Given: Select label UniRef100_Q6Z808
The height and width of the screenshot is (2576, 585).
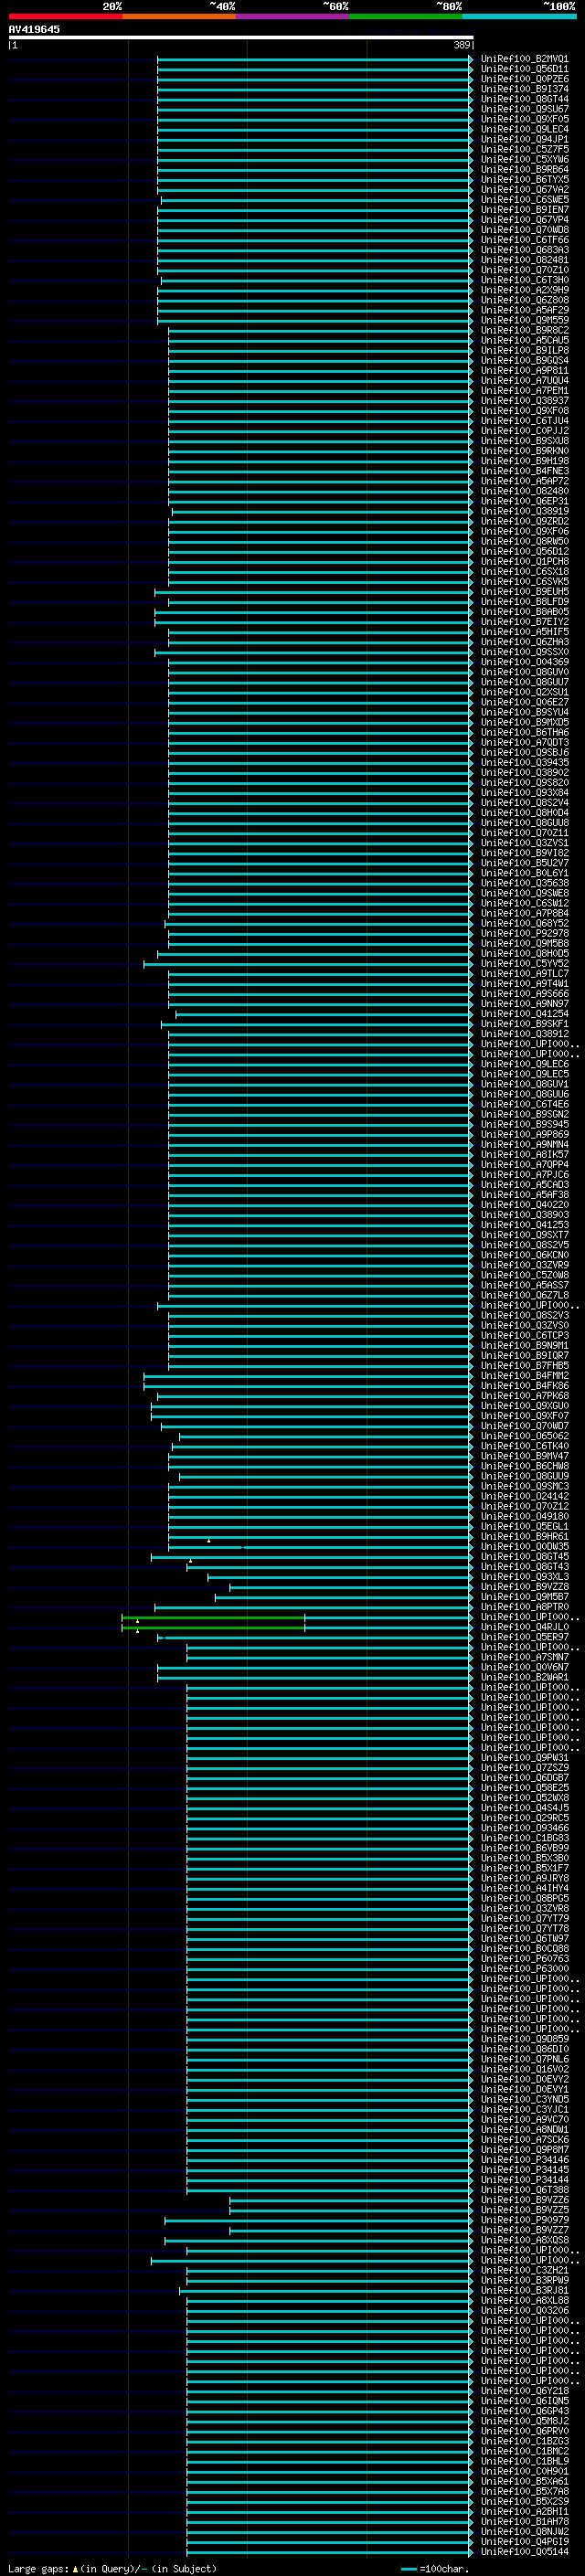Looking at the screenshot, I should coord(525,300).
